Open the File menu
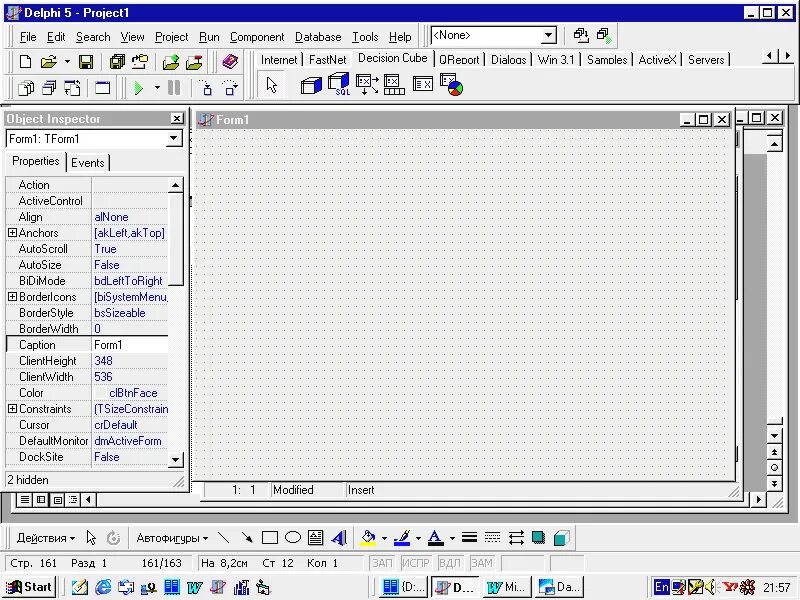The image size is (800, 600). click(x=28, y=37)
